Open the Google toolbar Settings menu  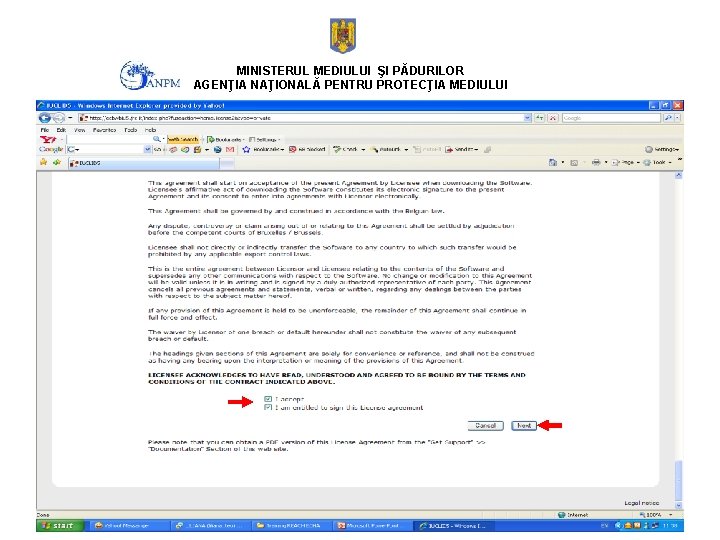click(x=662, y=149)
